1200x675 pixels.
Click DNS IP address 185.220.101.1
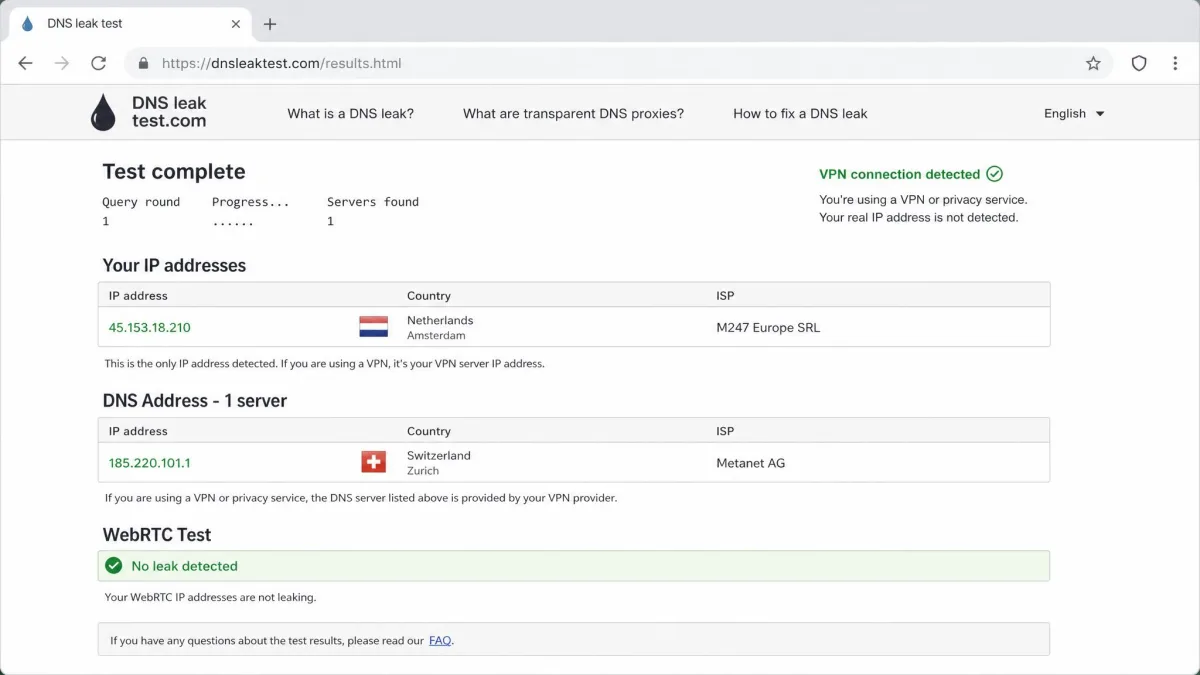150,463
